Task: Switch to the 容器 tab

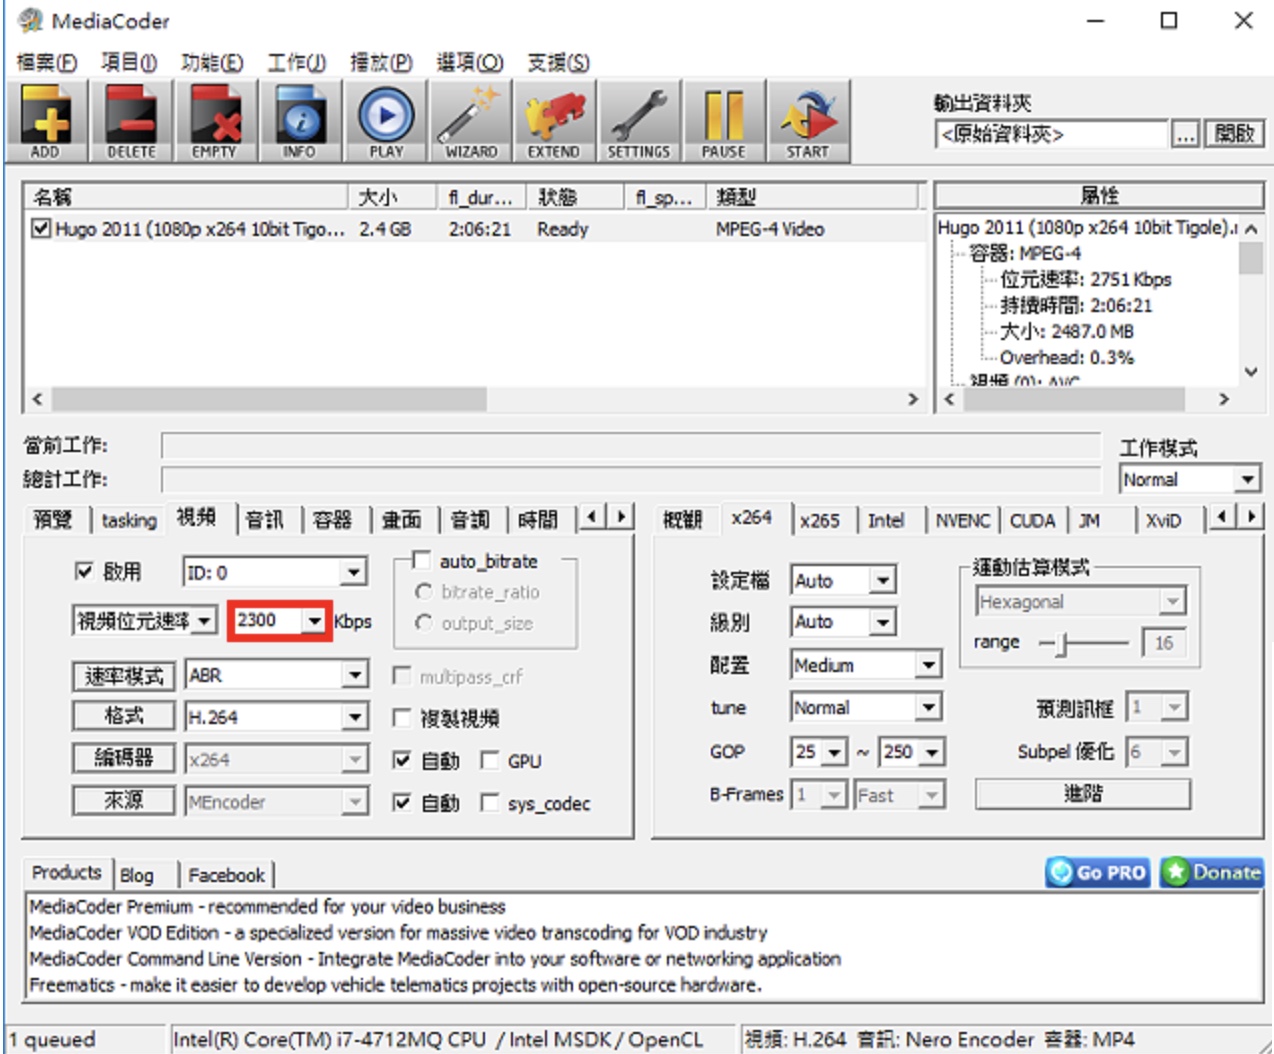Action: (332, 520)
